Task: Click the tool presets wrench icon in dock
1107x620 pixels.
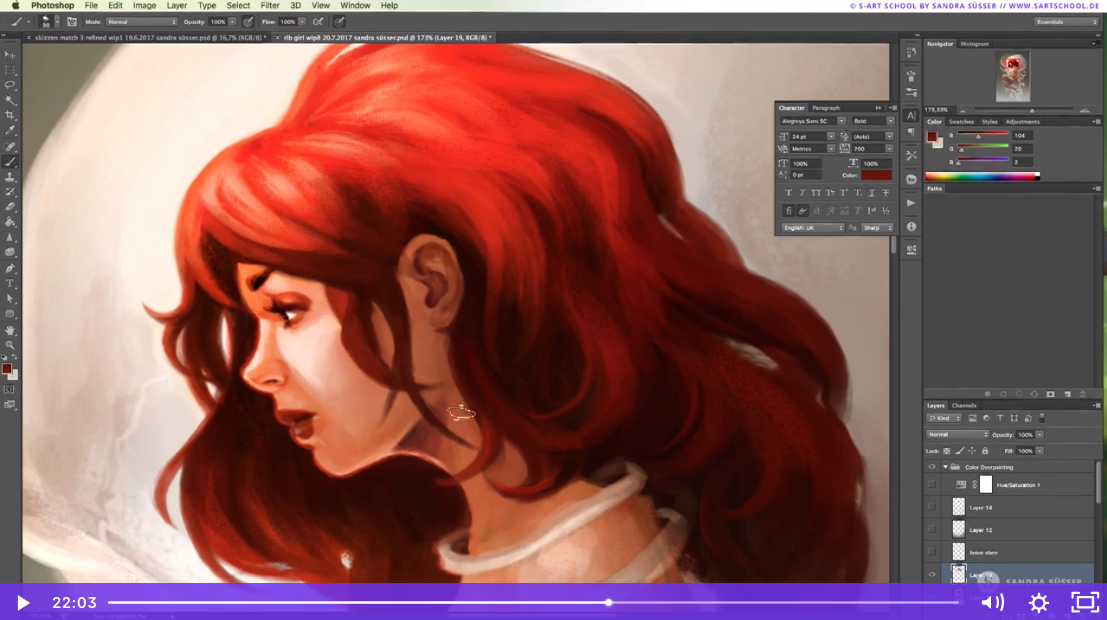Action: (x=911, y=155)
